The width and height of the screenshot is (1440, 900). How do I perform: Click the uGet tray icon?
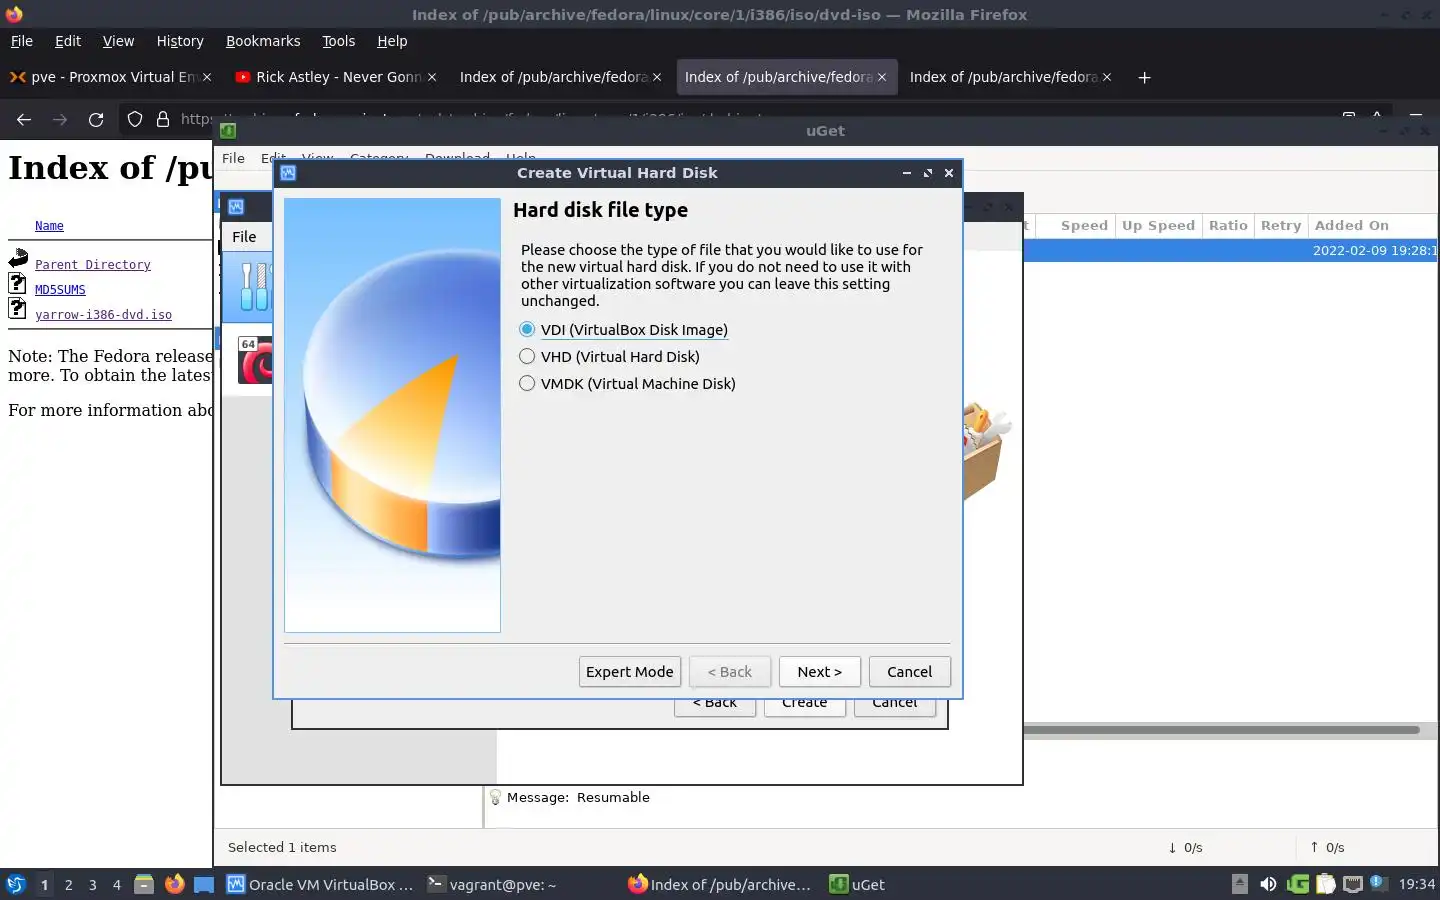[1298, 884]
